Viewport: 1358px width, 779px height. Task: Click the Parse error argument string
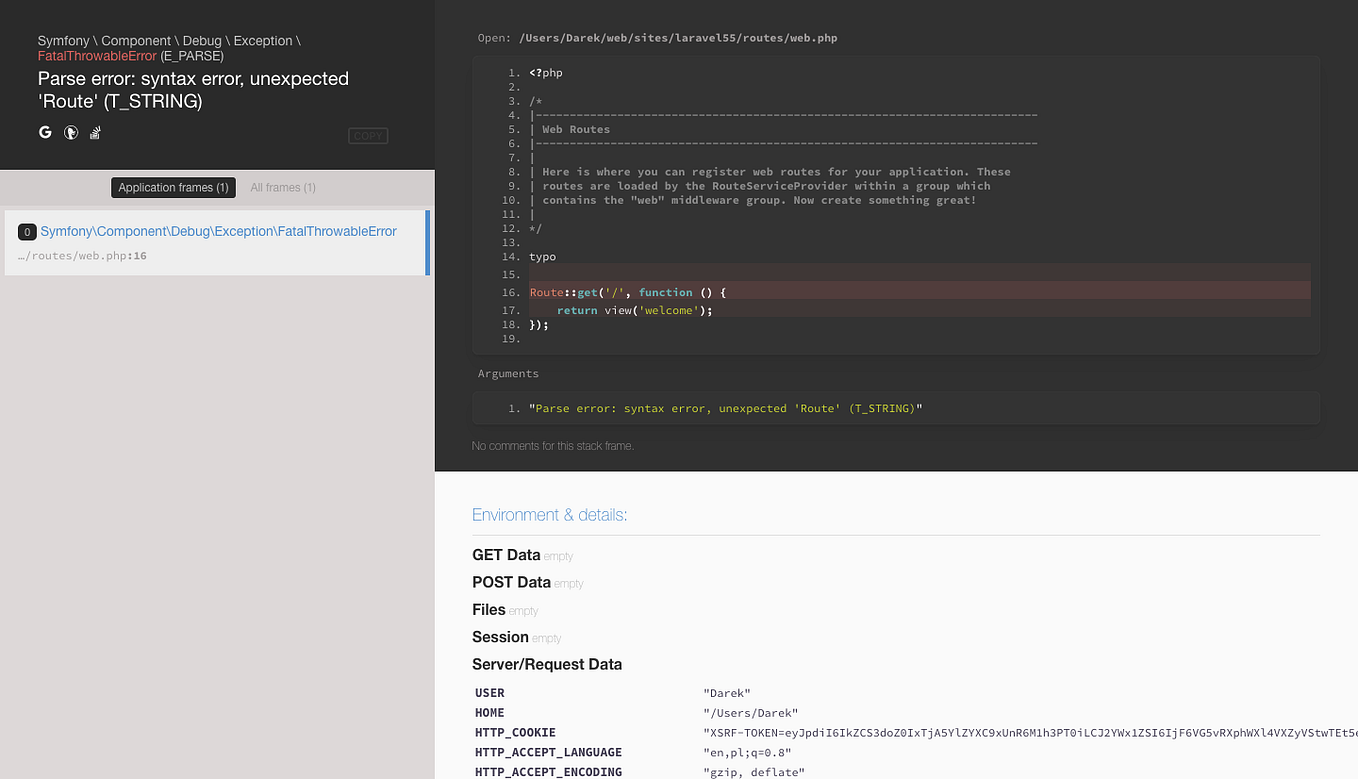[x=726, y=408]
